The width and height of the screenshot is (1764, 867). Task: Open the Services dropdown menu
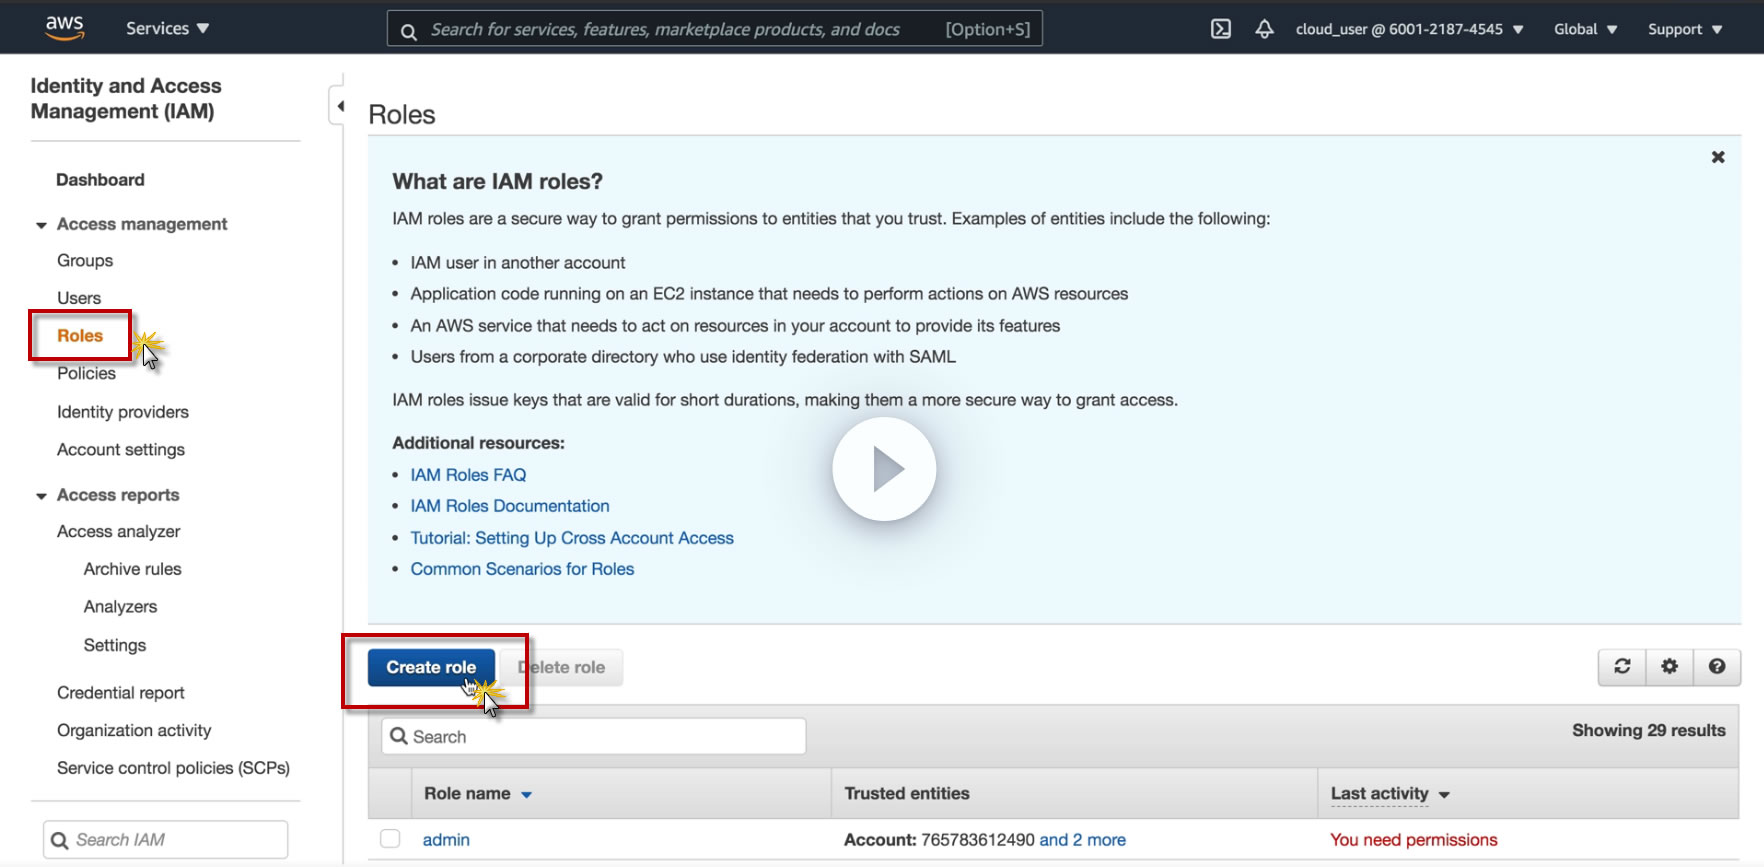click(x=167, y=29)
